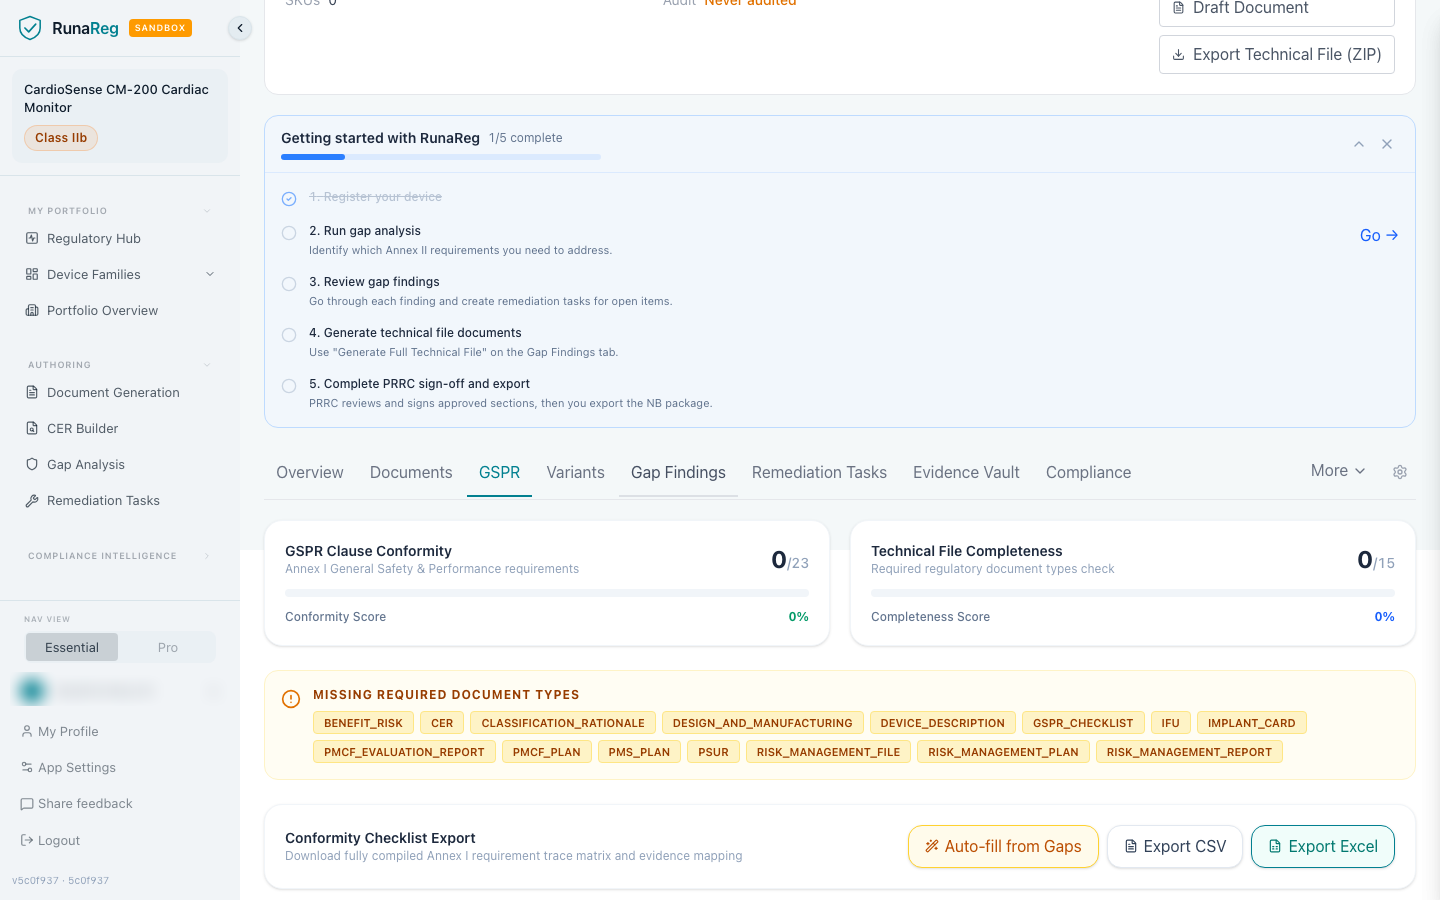
Task: Switch to the Overview tab
Action: pos(310,472)
